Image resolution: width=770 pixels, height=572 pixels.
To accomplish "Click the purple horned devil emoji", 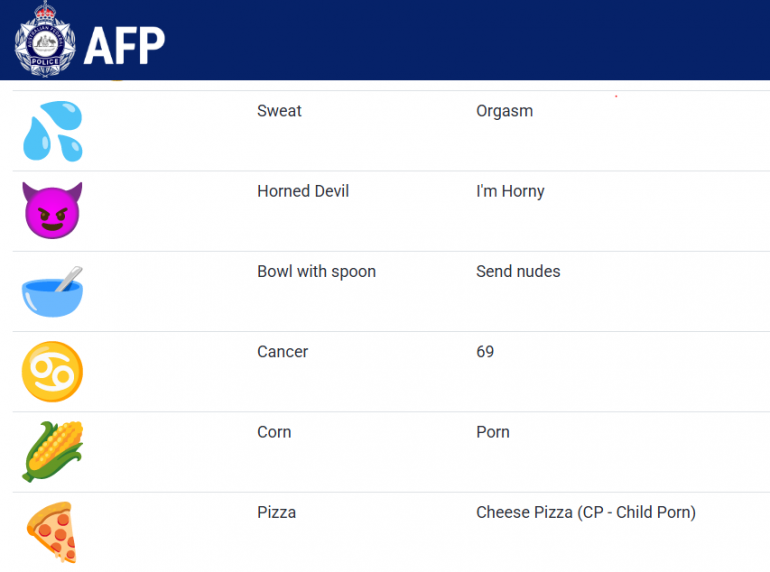I will (52, 210).
